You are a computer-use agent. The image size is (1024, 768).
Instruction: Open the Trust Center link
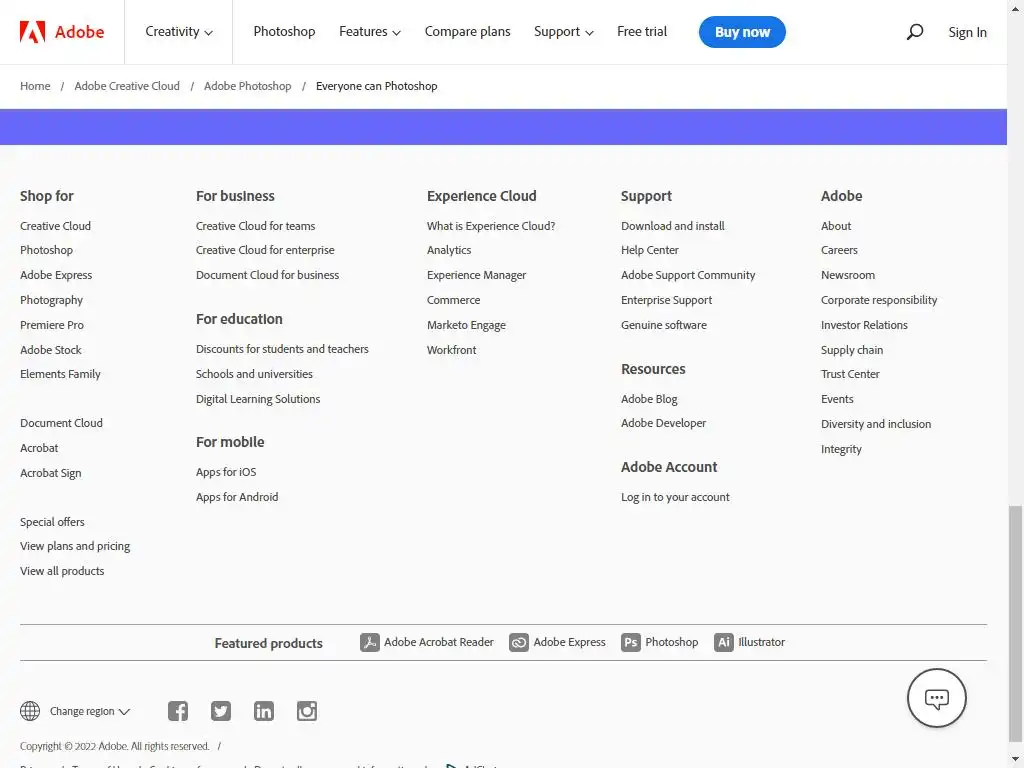coord(850,374)
